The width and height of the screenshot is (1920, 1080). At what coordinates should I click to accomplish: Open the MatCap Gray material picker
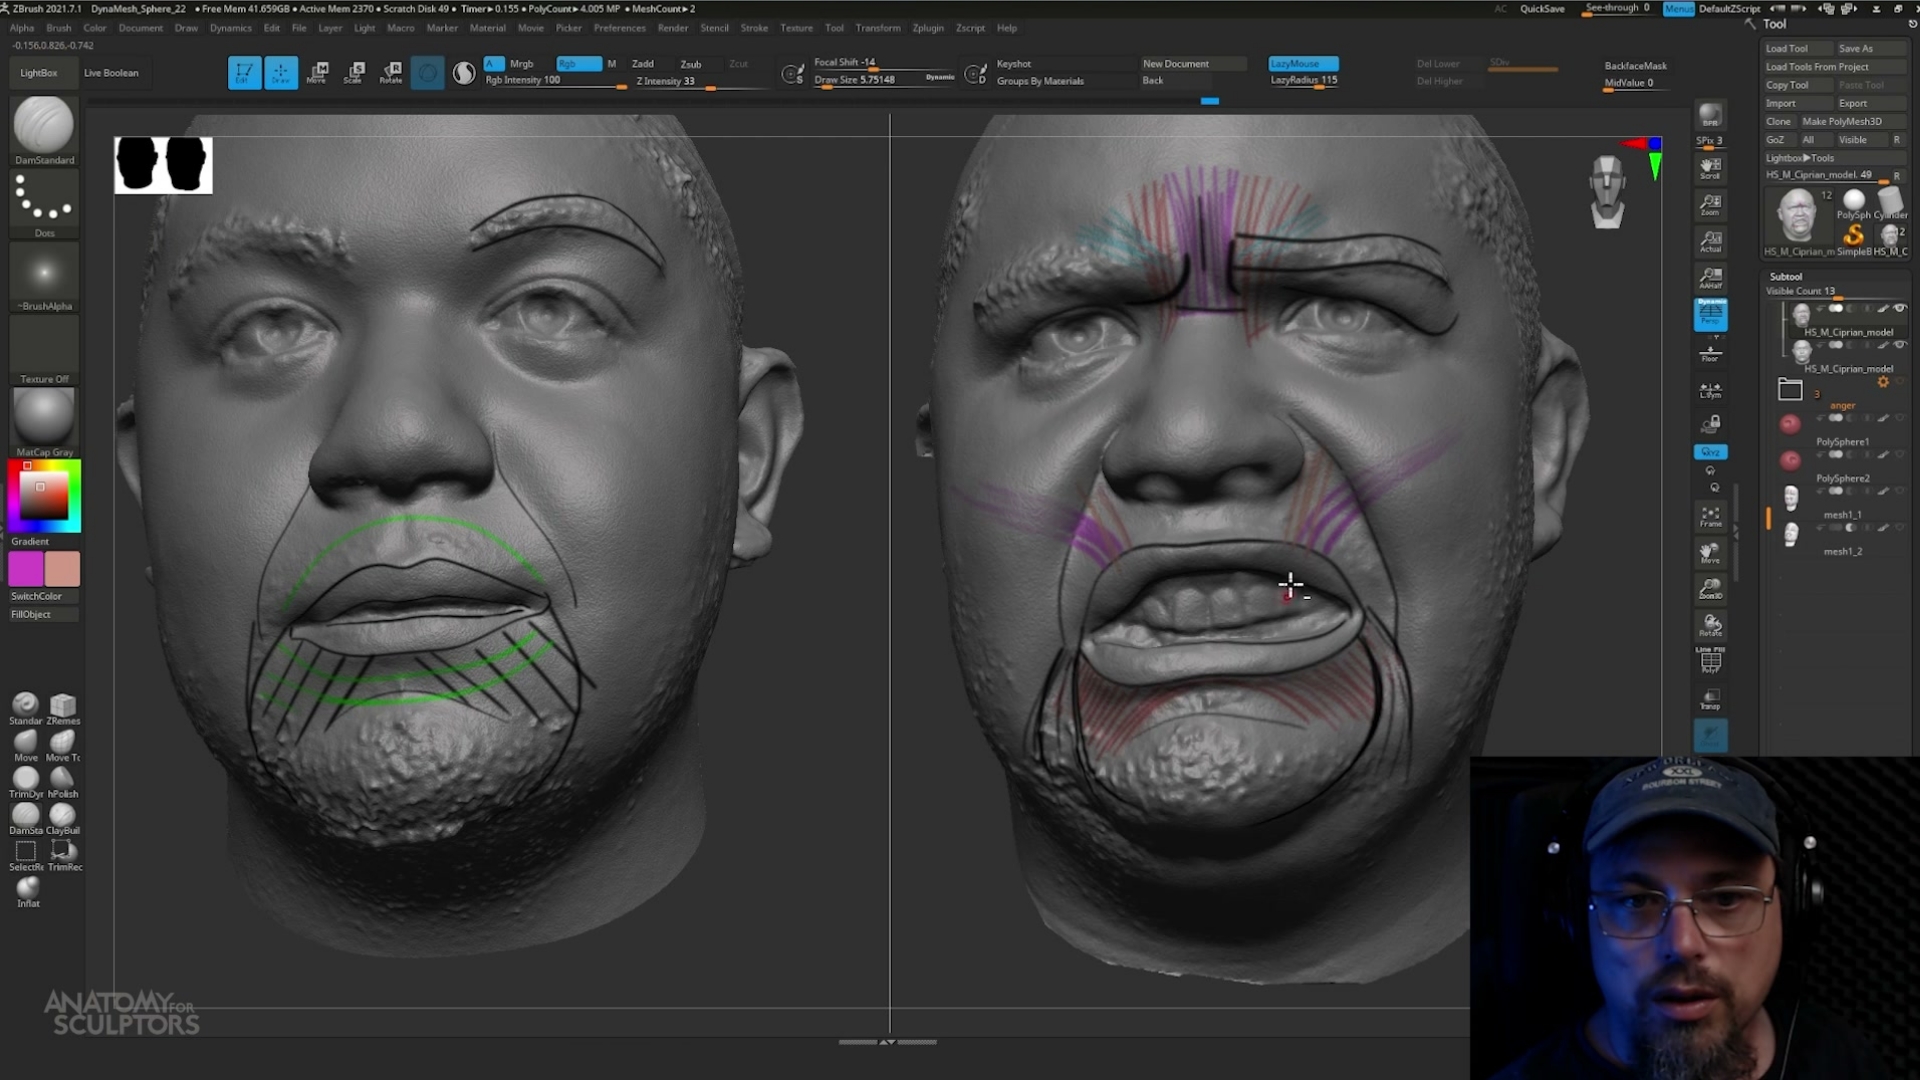pyautogui.click(x=44, y=422)
